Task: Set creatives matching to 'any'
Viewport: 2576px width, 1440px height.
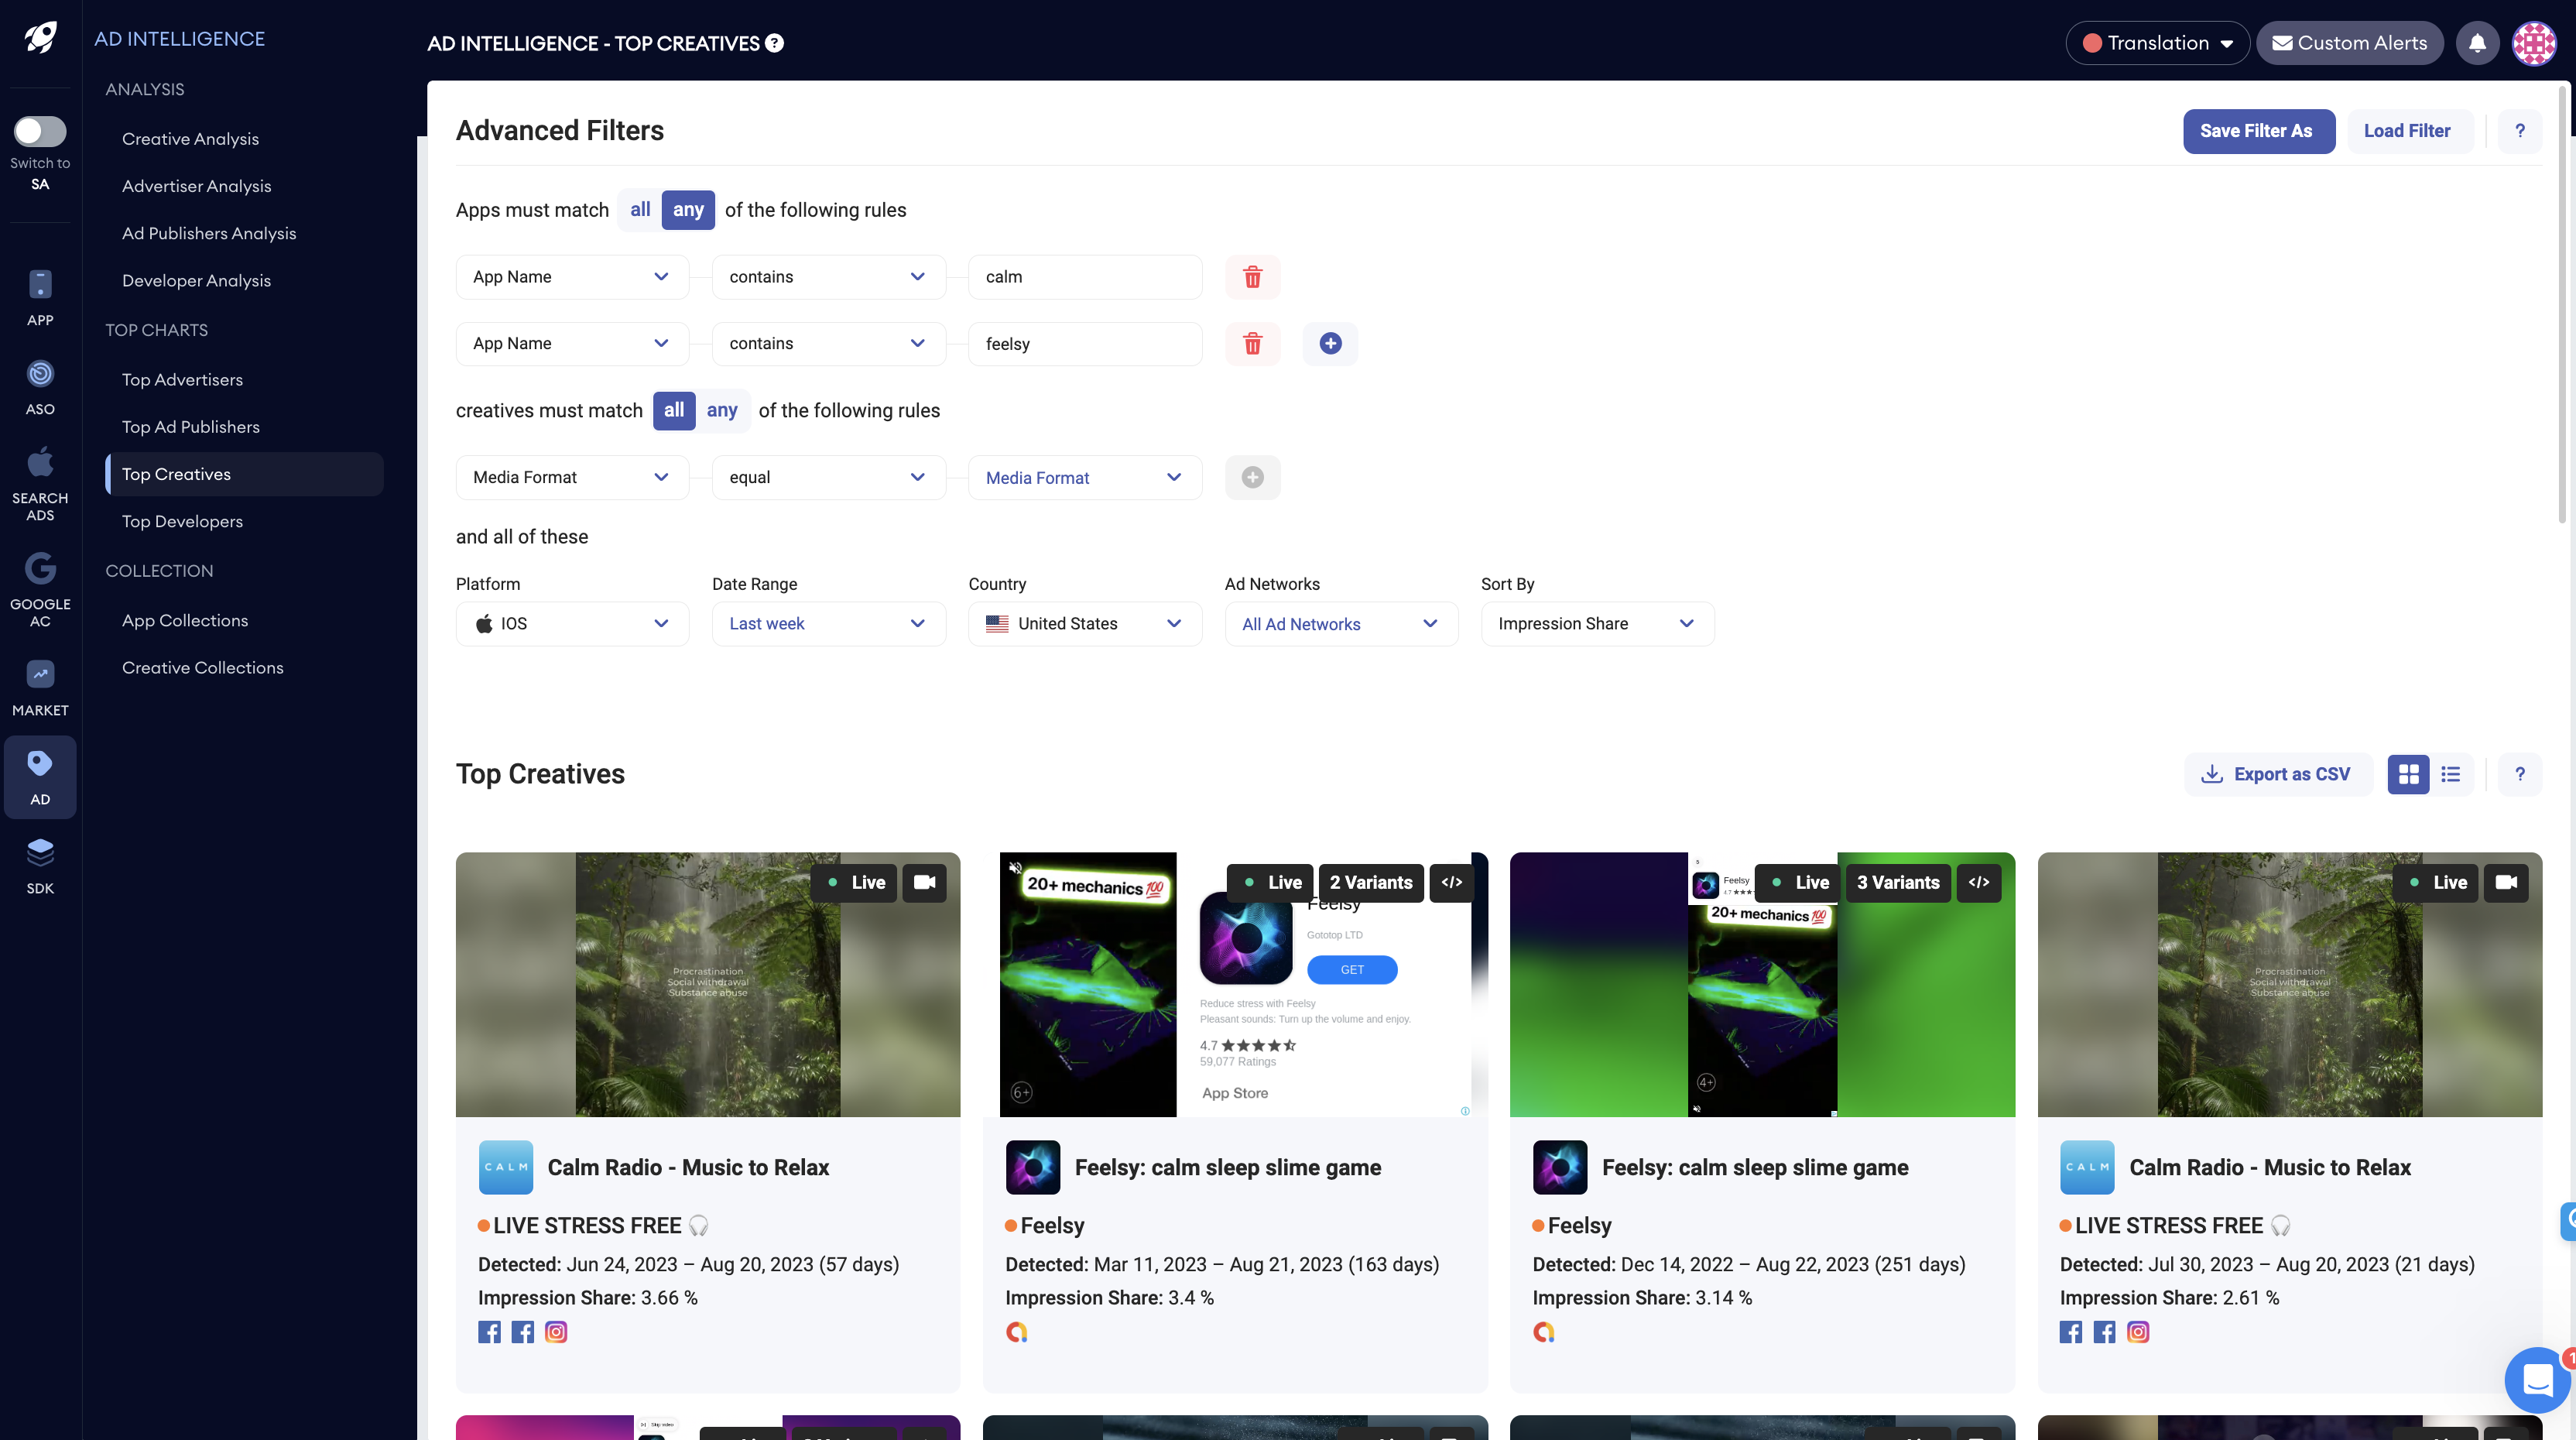Action: (721, 411)
